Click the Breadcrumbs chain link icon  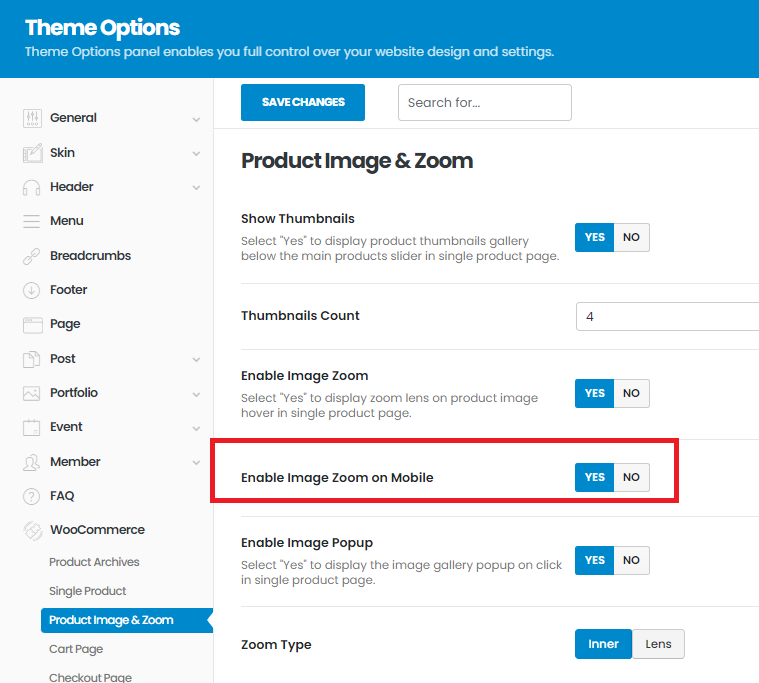click(32, 256)
